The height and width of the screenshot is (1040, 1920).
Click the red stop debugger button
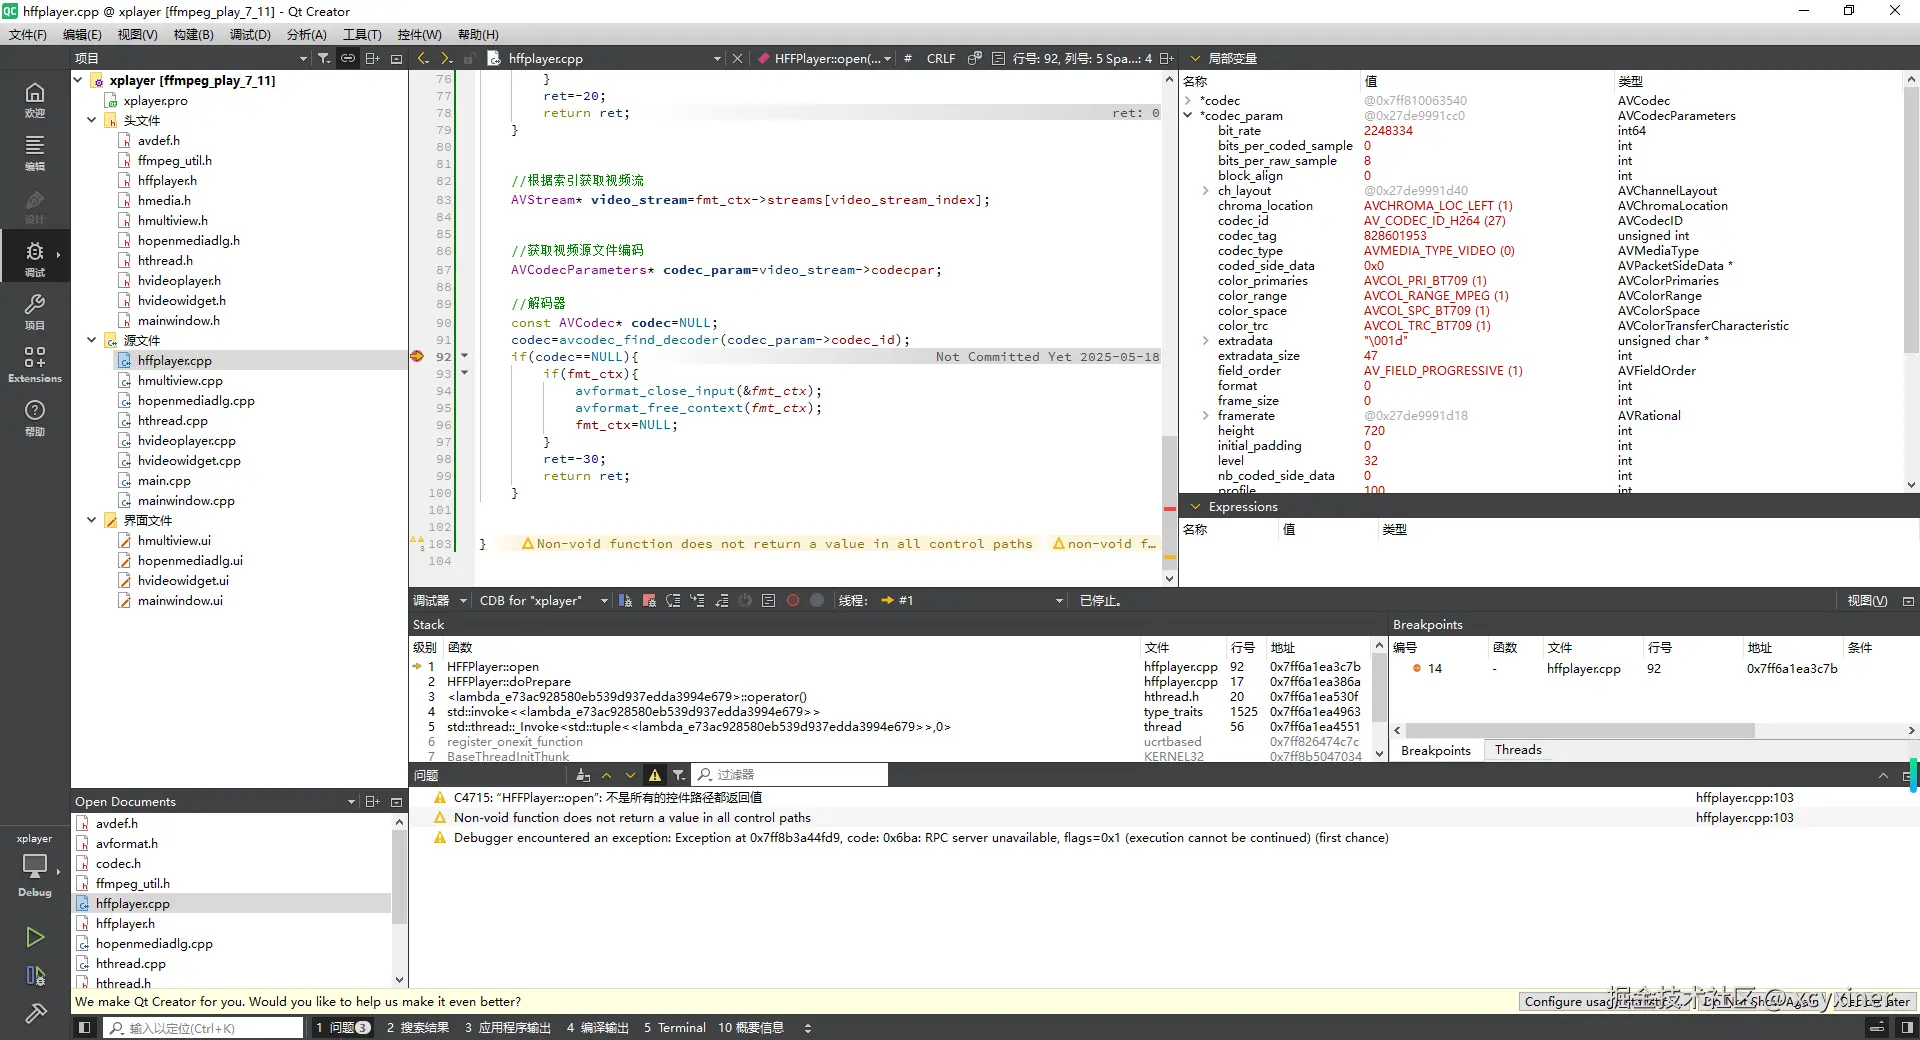(649, 601)
